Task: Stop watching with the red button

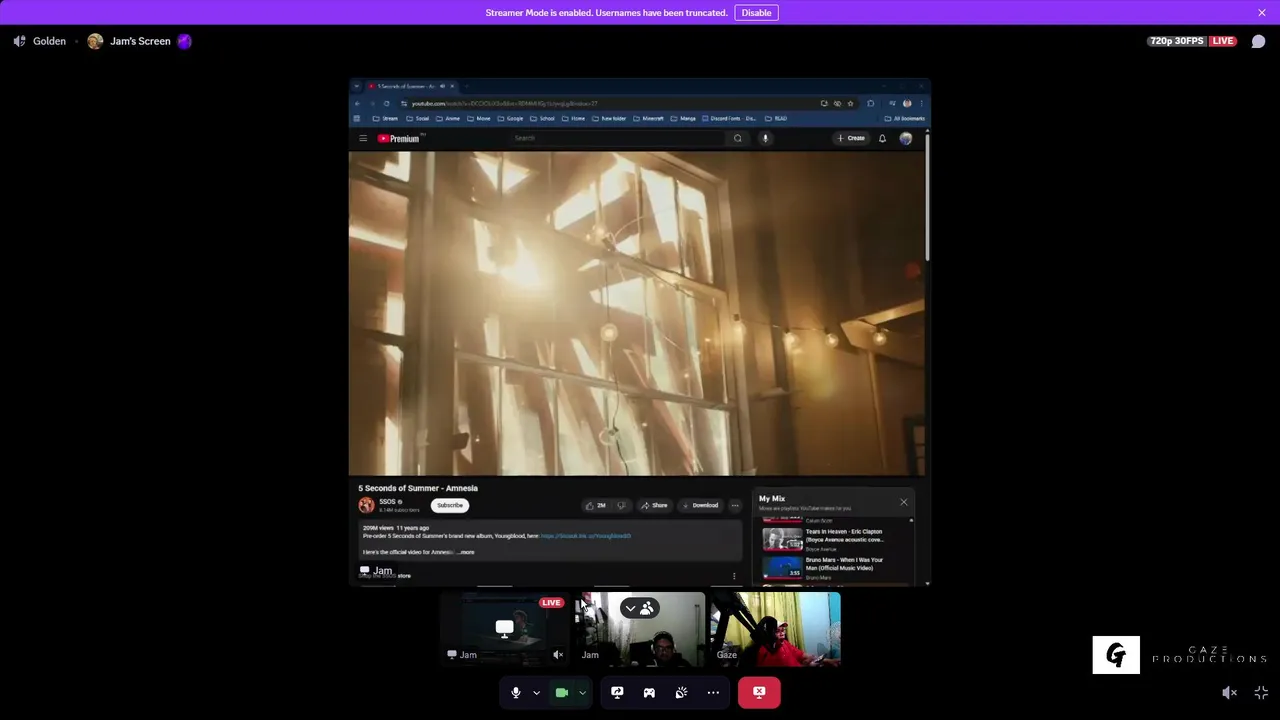Action: tap(759, 692)
